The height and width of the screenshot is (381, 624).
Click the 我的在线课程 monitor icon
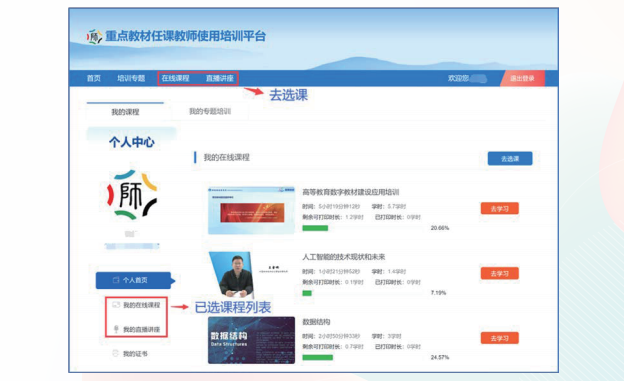pyautogui.click(x=116, y=305)
